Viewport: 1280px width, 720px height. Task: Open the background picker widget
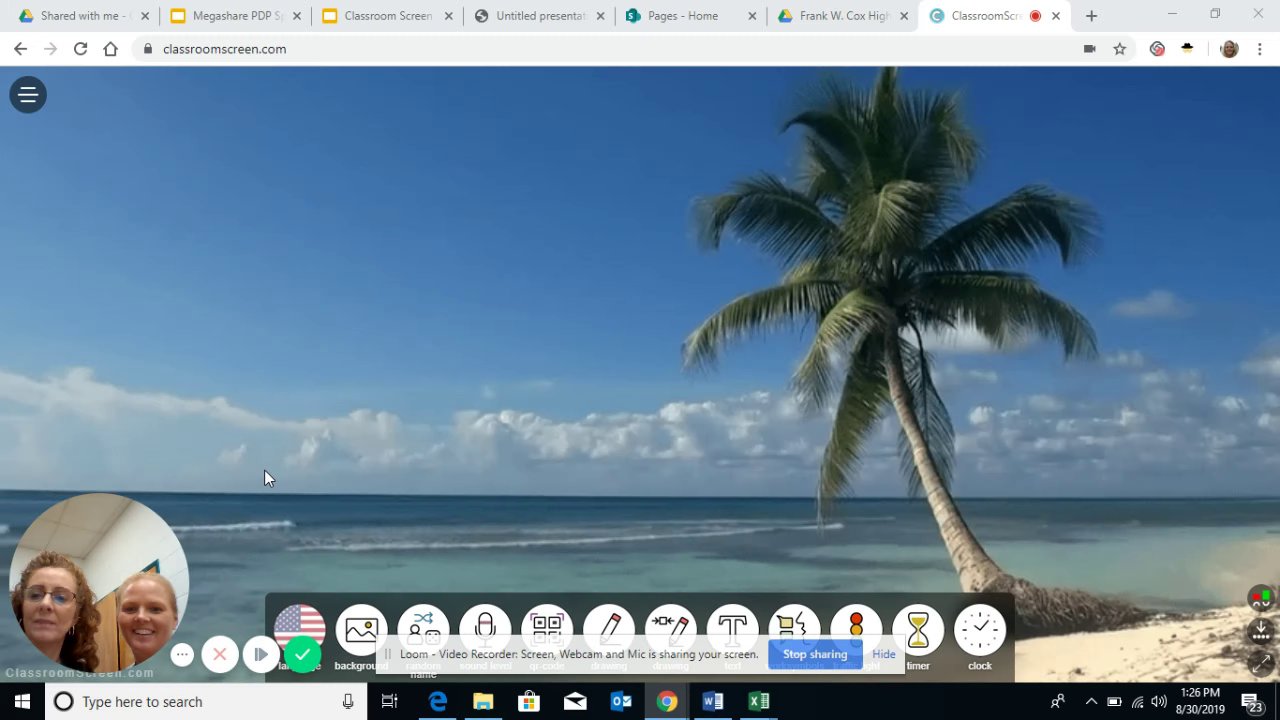(361, 630)
